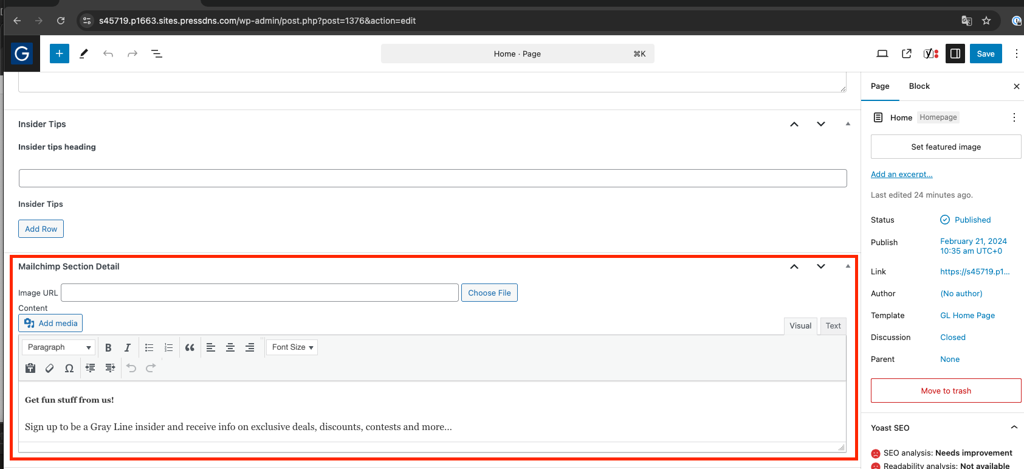Click the Italic formatting icon

[x=128, y=348]
